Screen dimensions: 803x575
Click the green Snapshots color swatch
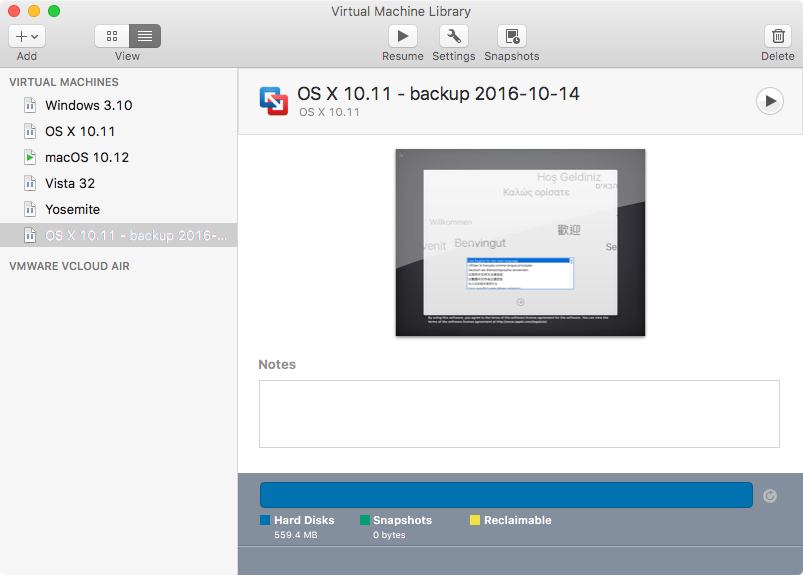(x=365, y=520)
